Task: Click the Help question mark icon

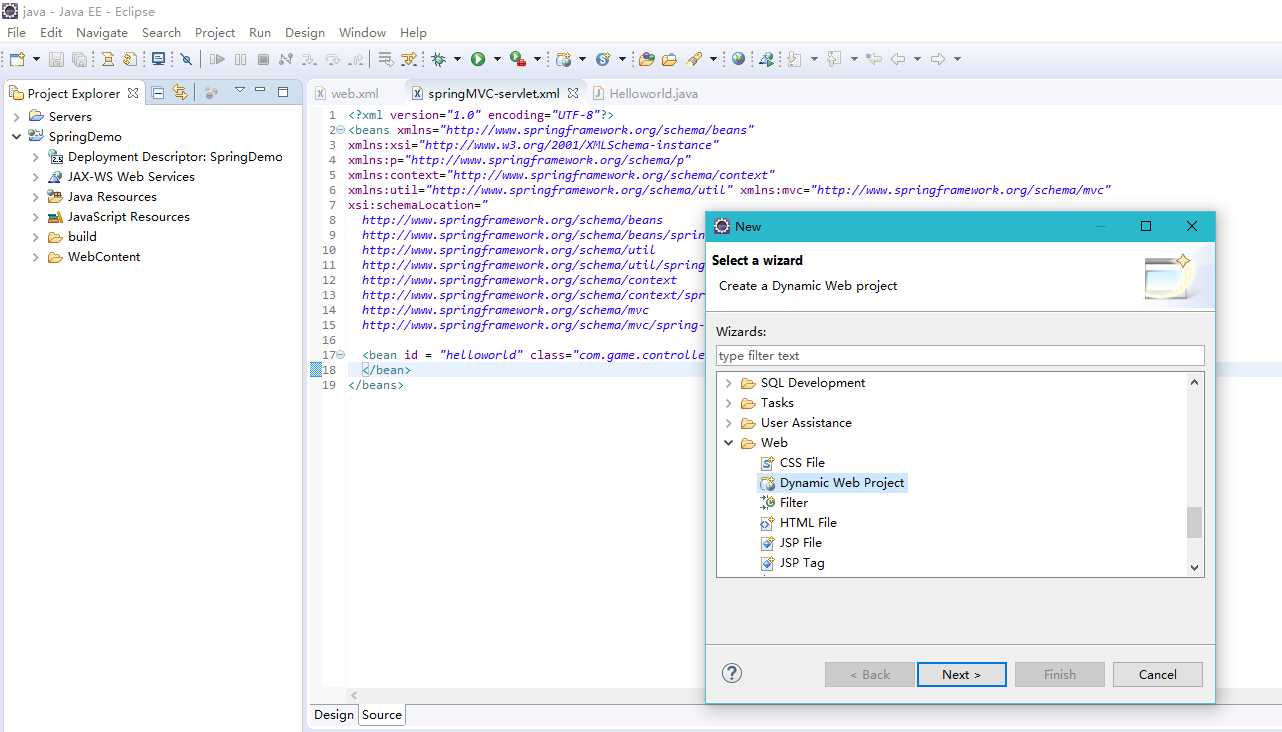Action: click(x=732, y=673)
